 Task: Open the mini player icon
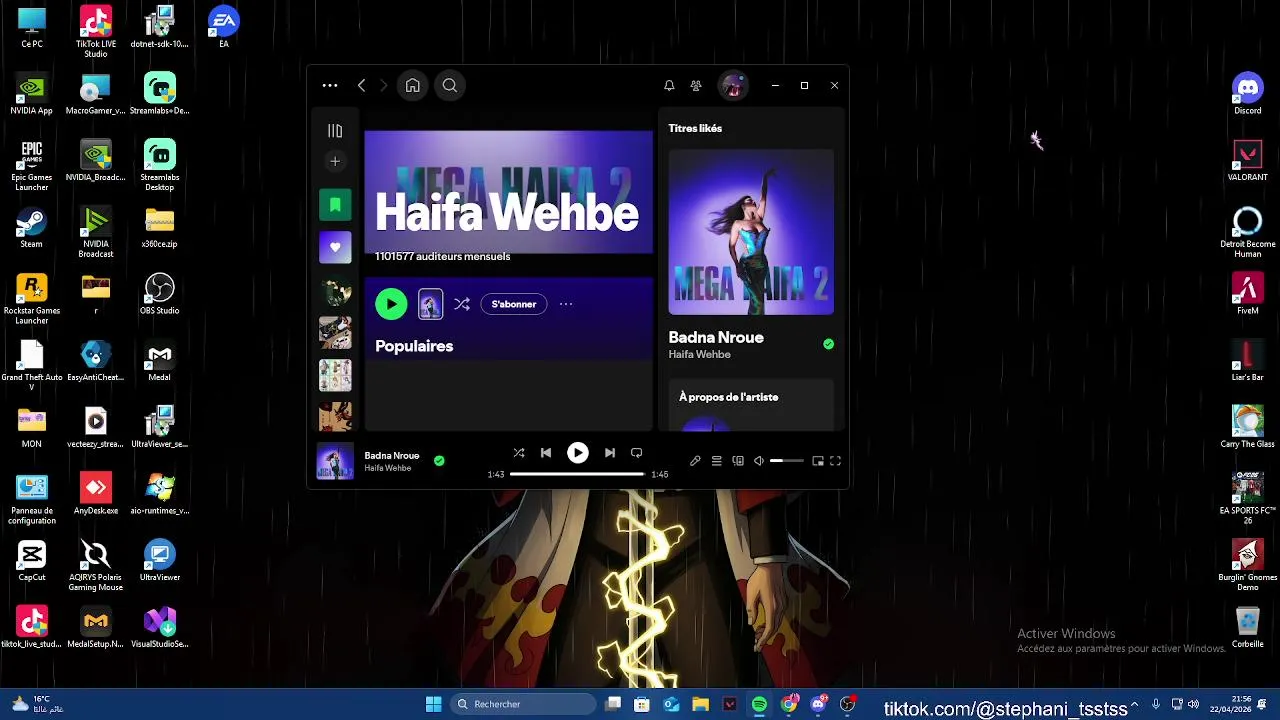click(x=818, y=461)
